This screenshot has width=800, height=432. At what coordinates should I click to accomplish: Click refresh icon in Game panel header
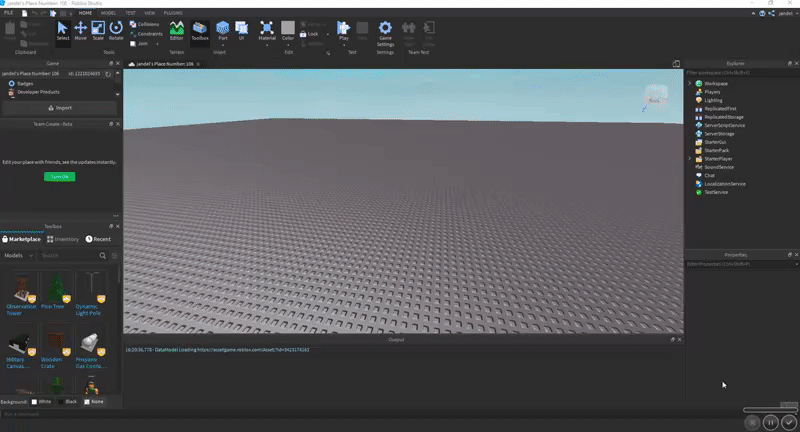(x=108, y=74)
